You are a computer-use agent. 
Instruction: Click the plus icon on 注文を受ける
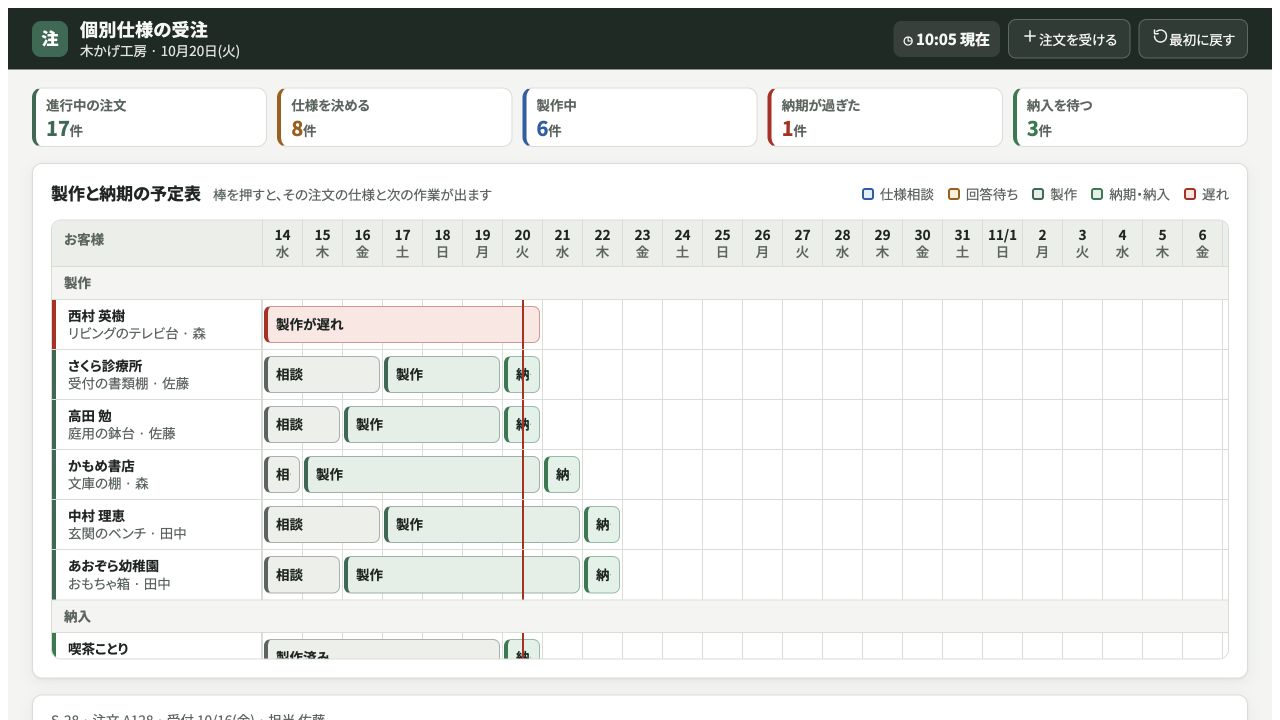click(1029, 37)
